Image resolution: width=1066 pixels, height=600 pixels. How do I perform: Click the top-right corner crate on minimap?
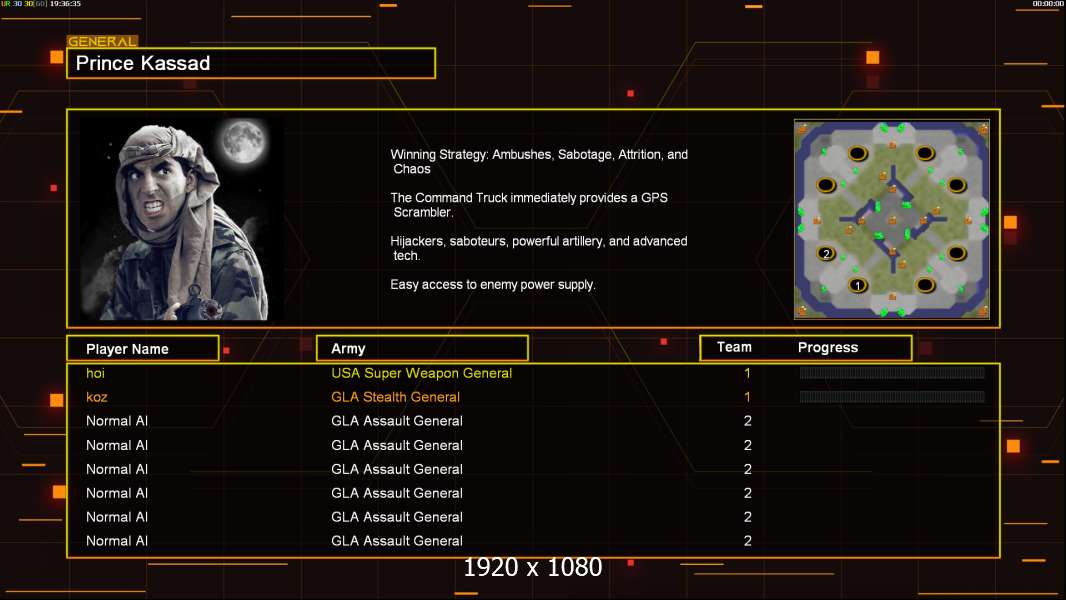tap(982, 128)
